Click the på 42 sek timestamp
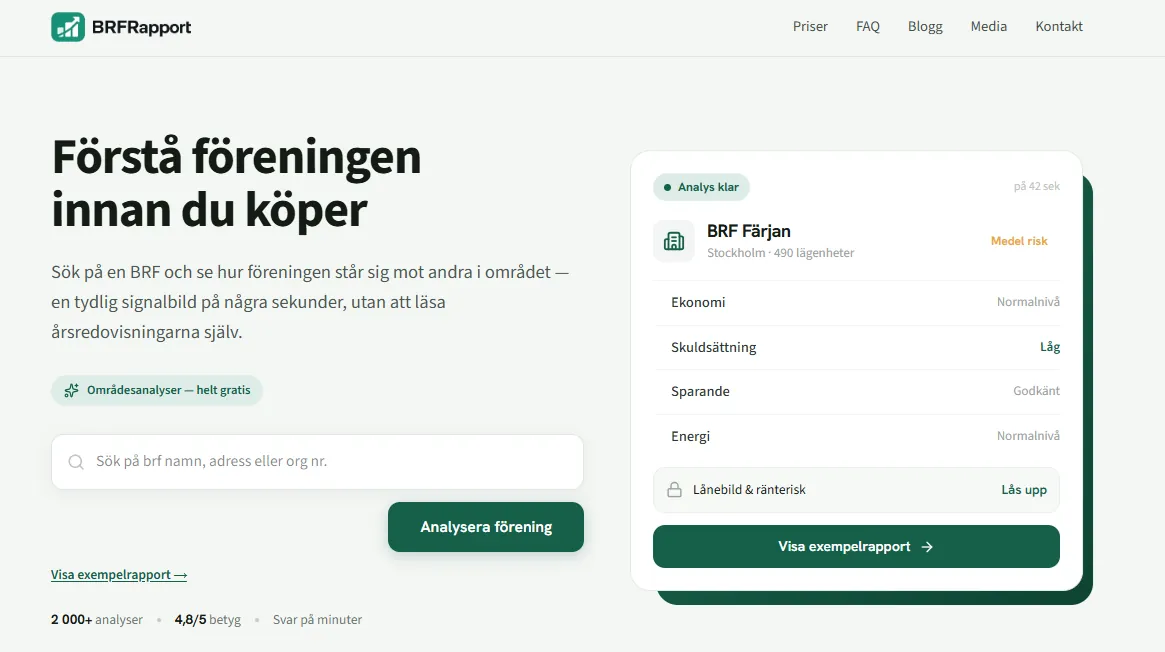This screenshot has height=652, width=1165. (x=1037, y=186)
